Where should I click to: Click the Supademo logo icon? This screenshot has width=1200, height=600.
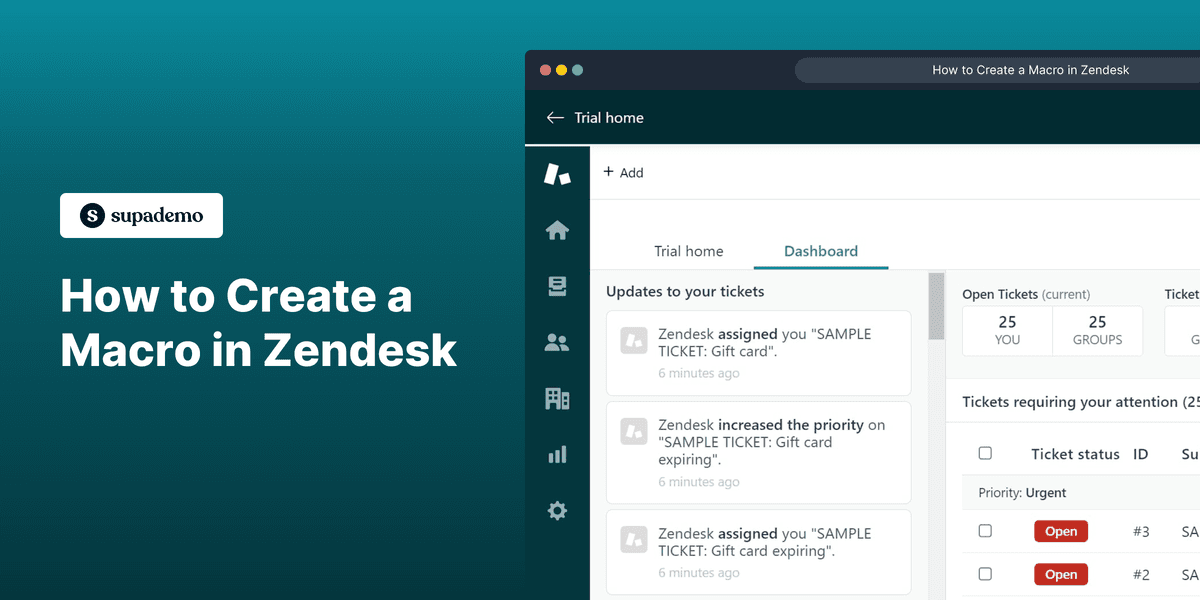(x=91, y=215)
